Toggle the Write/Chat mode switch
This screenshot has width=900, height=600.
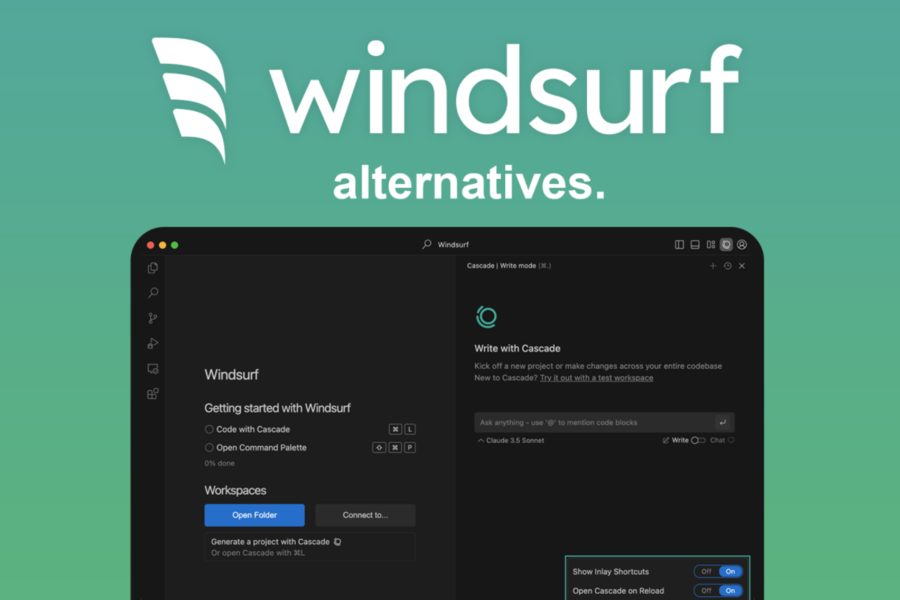point(698,440)
